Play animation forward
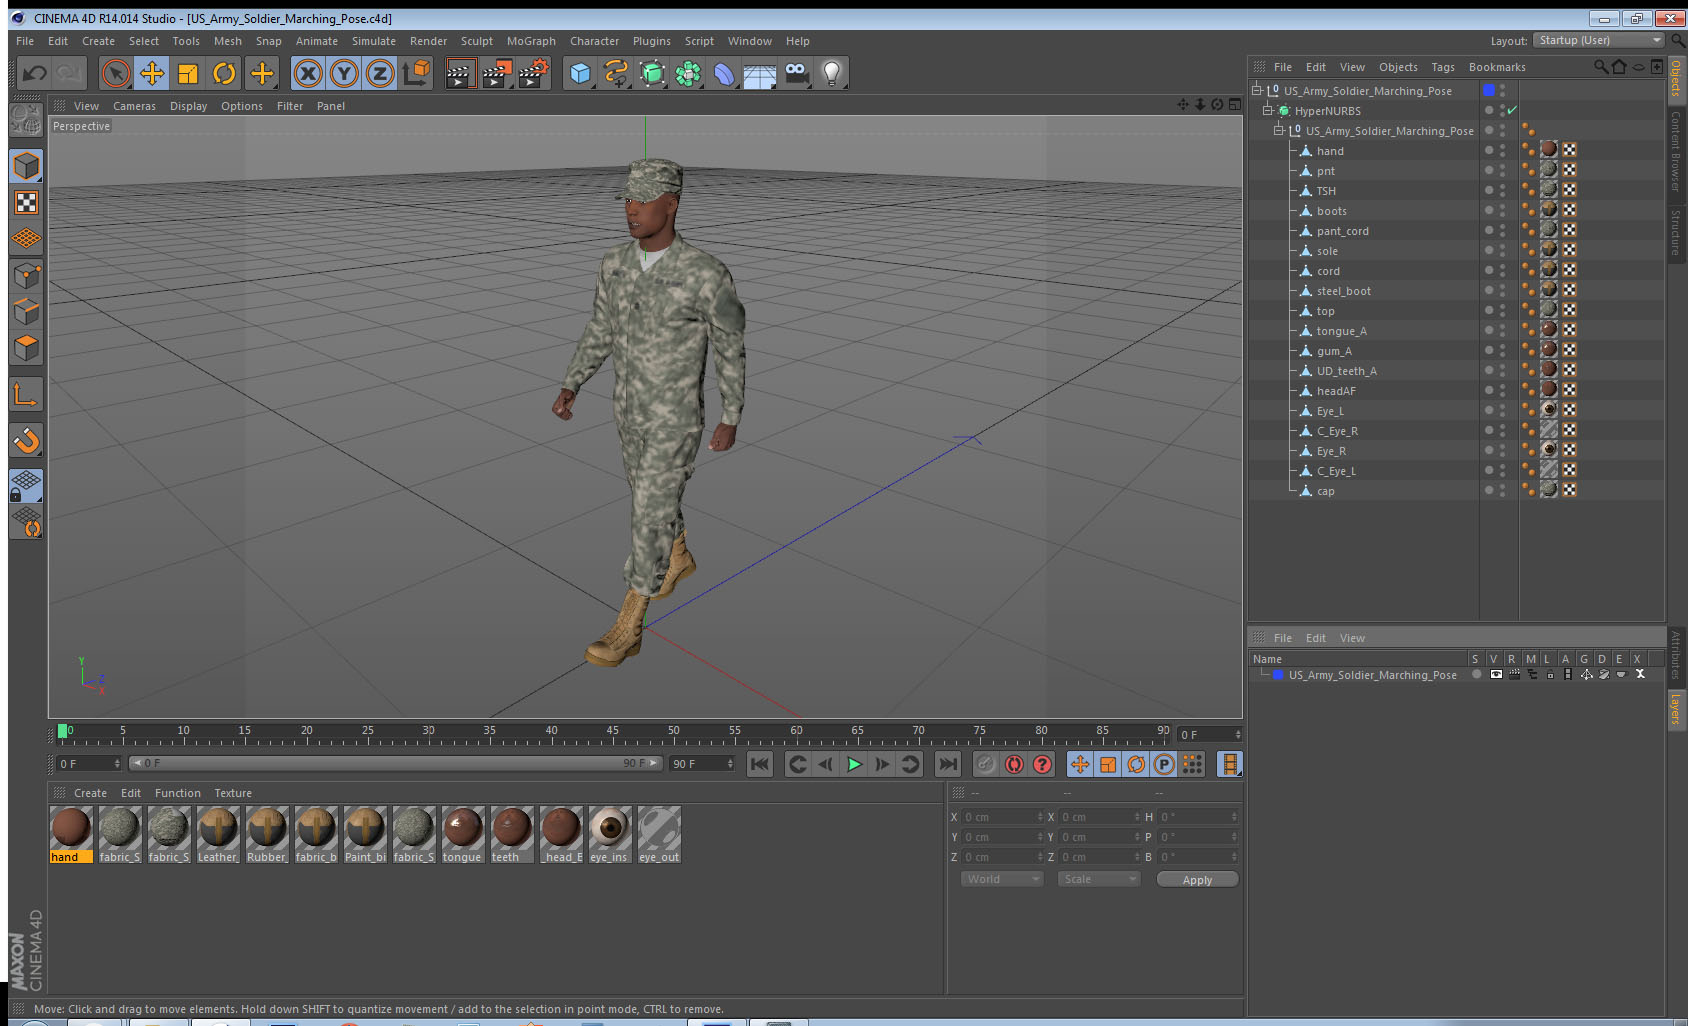1688x1026 pixels. pyautogui.click(x=854, y=764)
